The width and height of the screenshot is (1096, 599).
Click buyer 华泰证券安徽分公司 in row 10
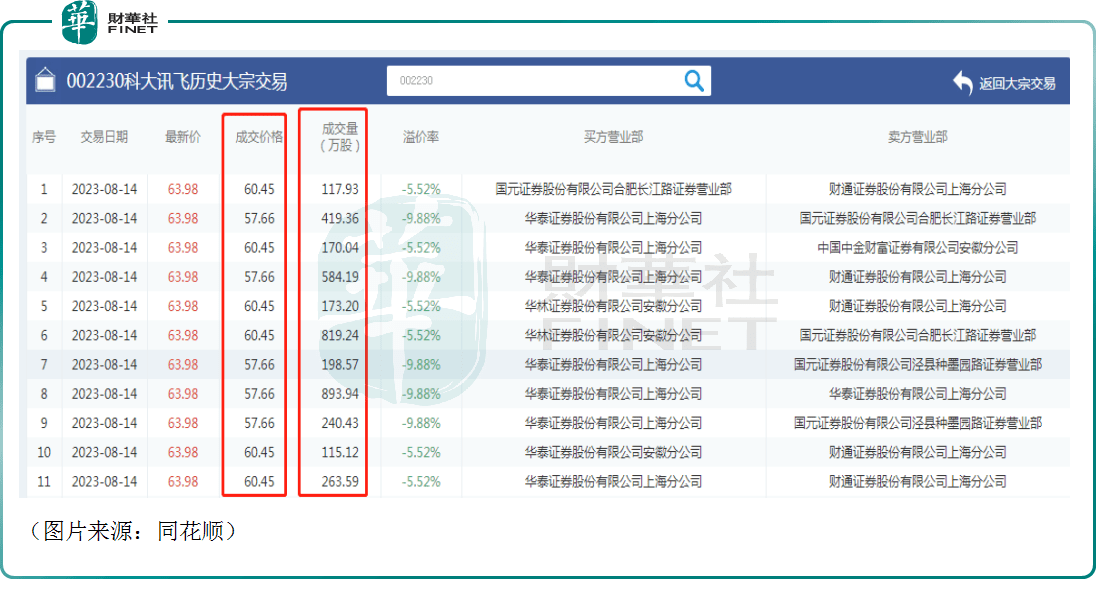[x=613, y=453]
